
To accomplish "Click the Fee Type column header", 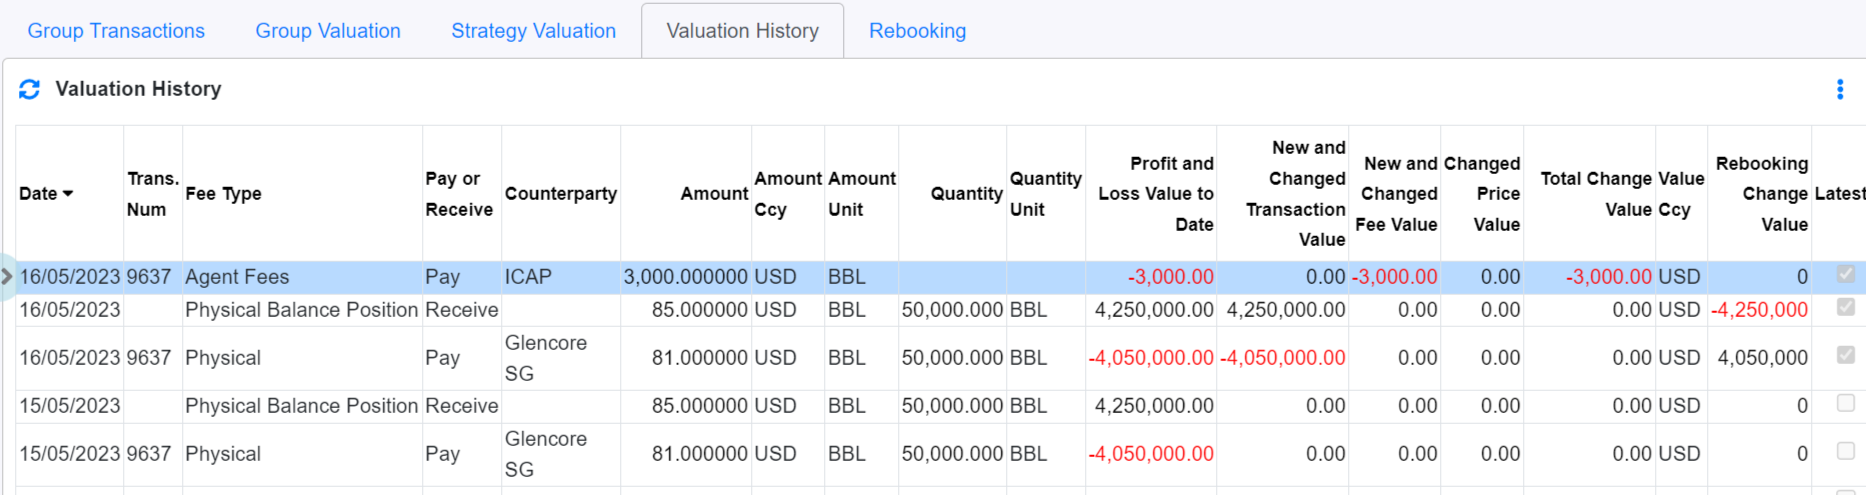I will [223, 193].
